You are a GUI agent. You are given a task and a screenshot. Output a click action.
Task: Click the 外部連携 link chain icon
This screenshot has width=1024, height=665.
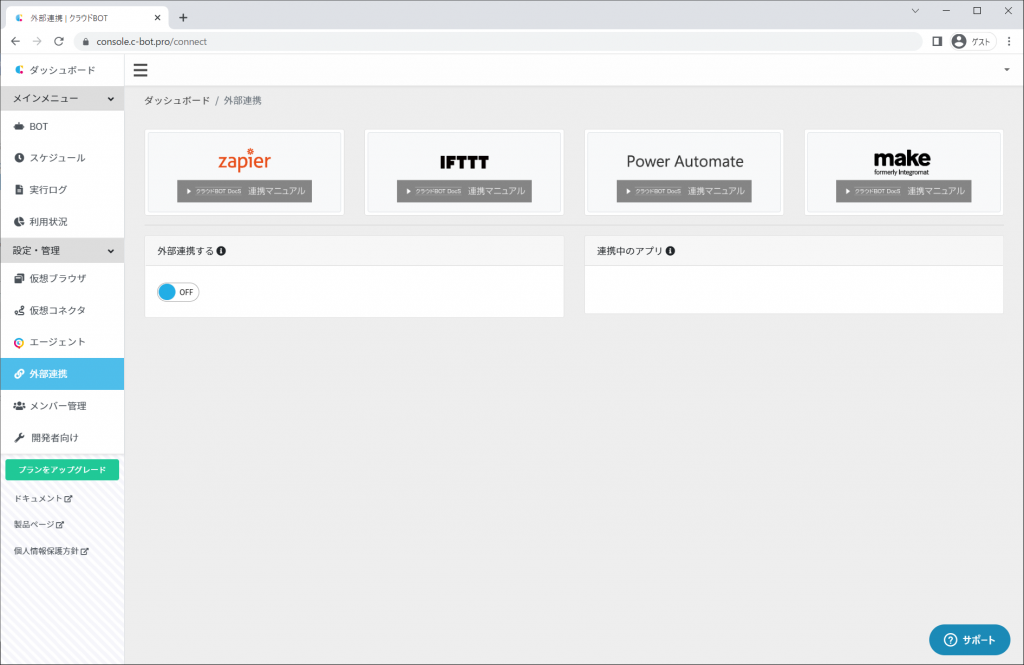point(19,374)
